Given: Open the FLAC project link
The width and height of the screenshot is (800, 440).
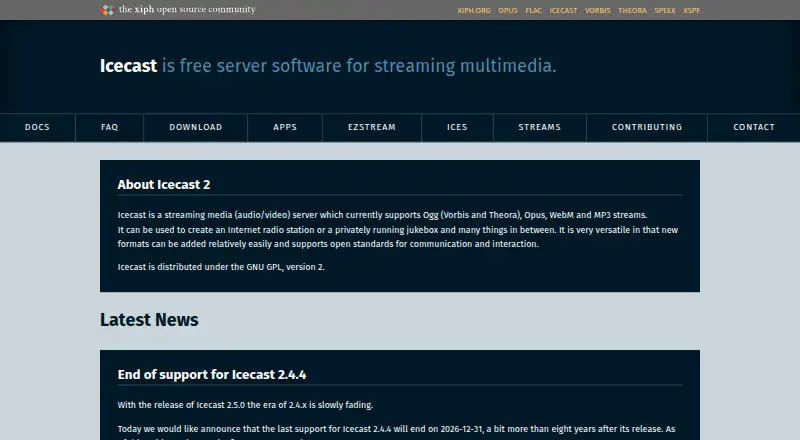Looking at the screenshot, I should tap(533, 10).
